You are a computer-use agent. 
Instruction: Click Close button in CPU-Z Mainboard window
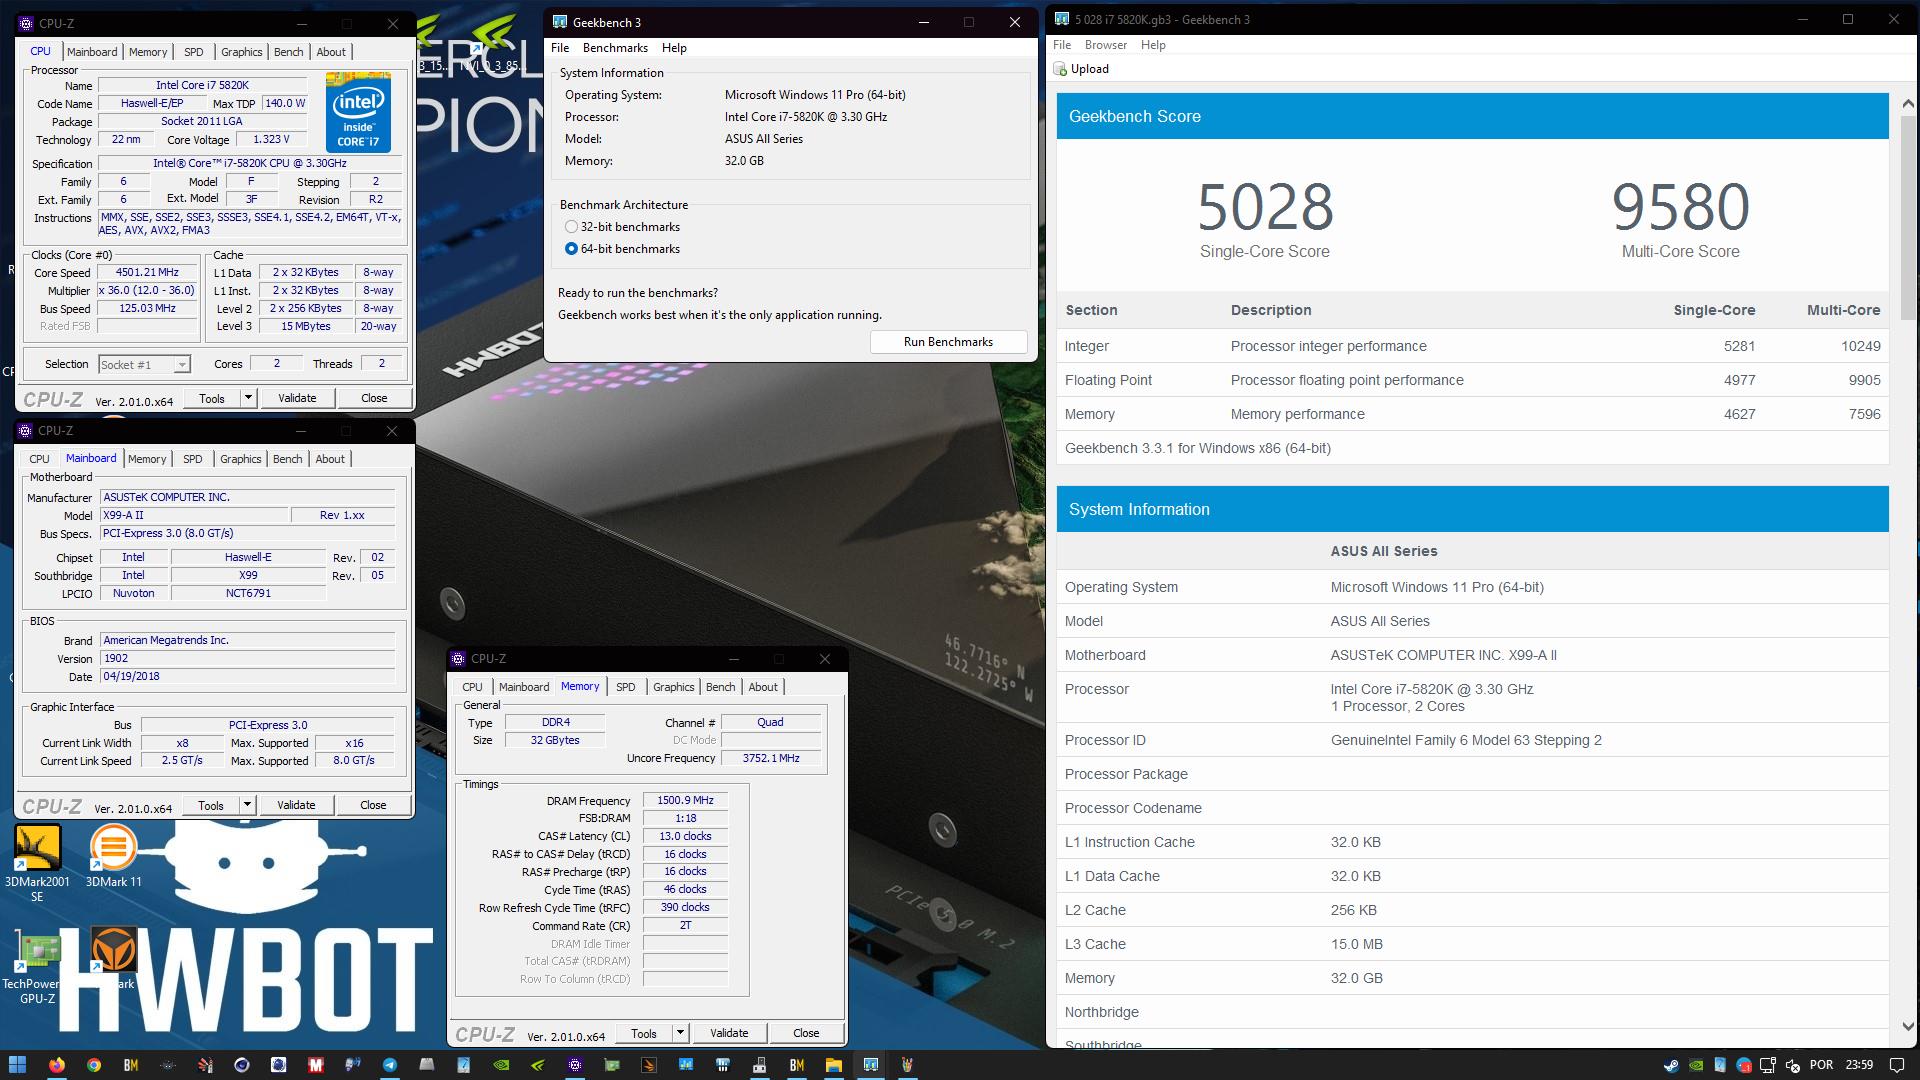[x=373, y=805]
